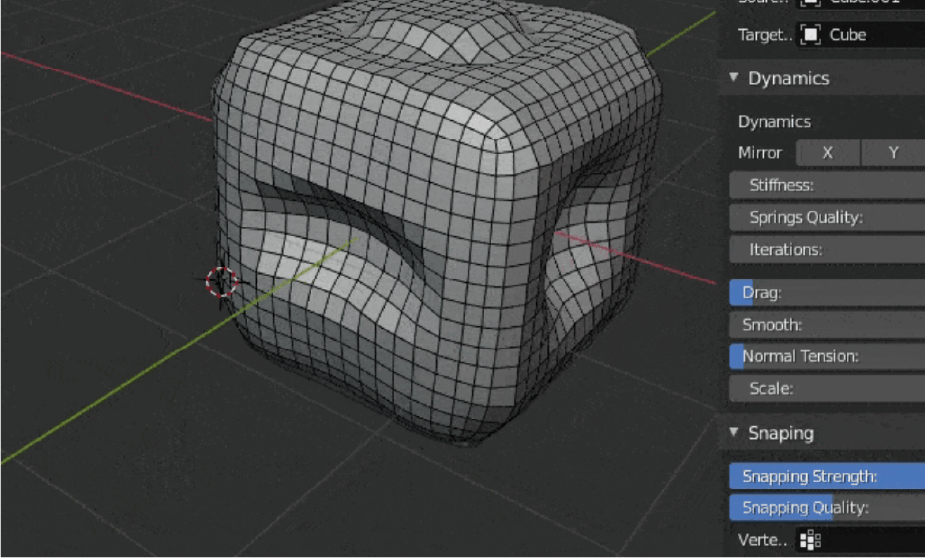Toggle Mirror Y axis

[892, 153]
